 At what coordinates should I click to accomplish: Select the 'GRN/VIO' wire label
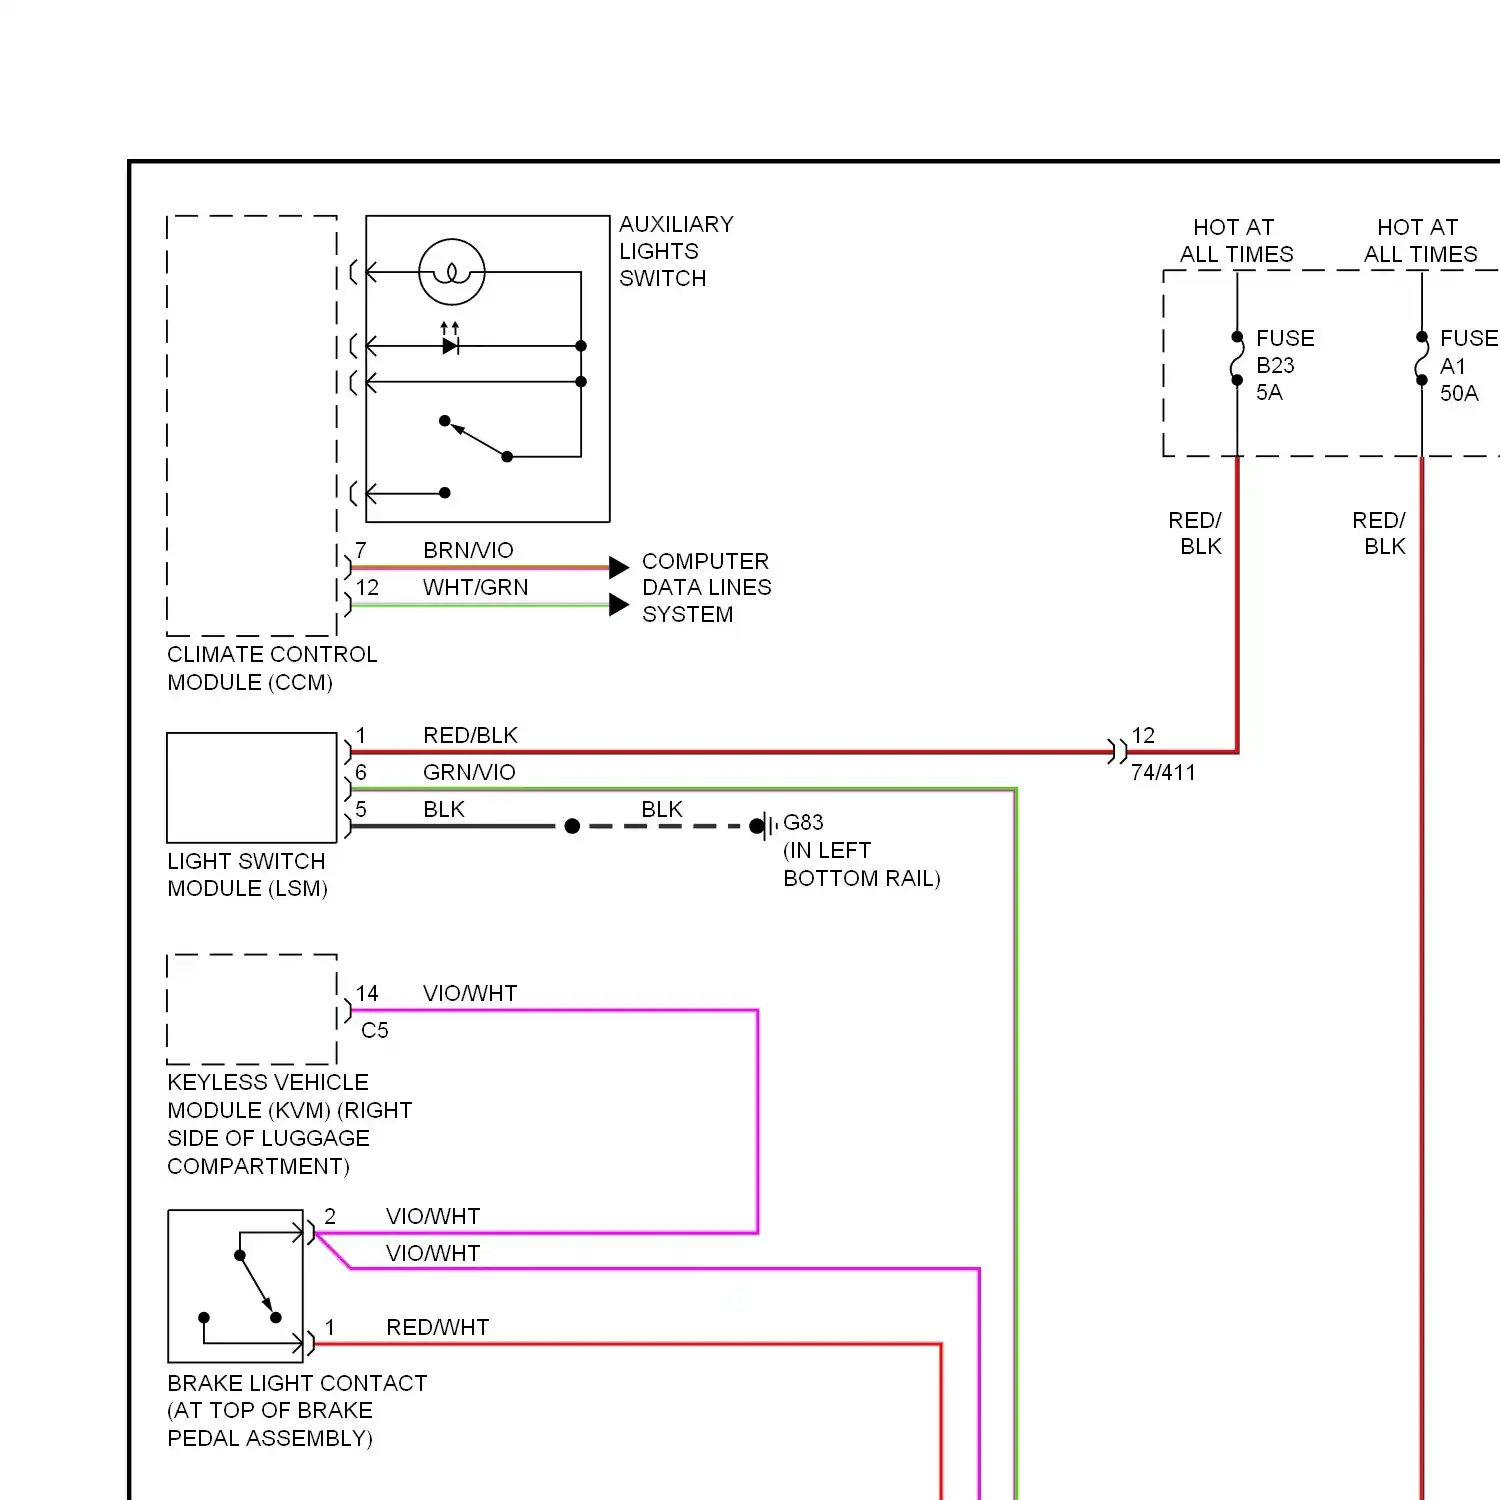pyautogui.click(x=469, y=772)
